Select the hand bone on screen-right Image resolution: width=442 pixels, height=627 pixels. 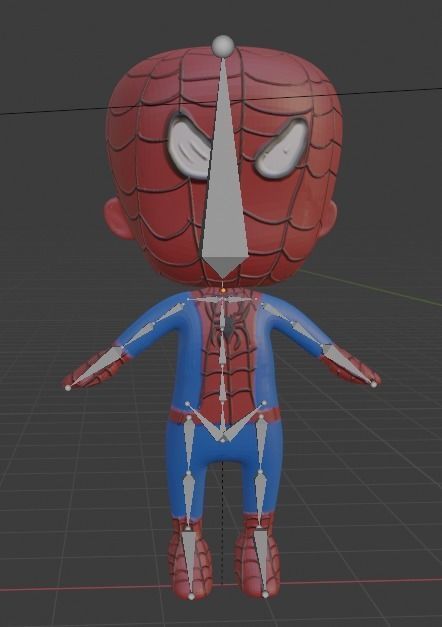[348, 364]
